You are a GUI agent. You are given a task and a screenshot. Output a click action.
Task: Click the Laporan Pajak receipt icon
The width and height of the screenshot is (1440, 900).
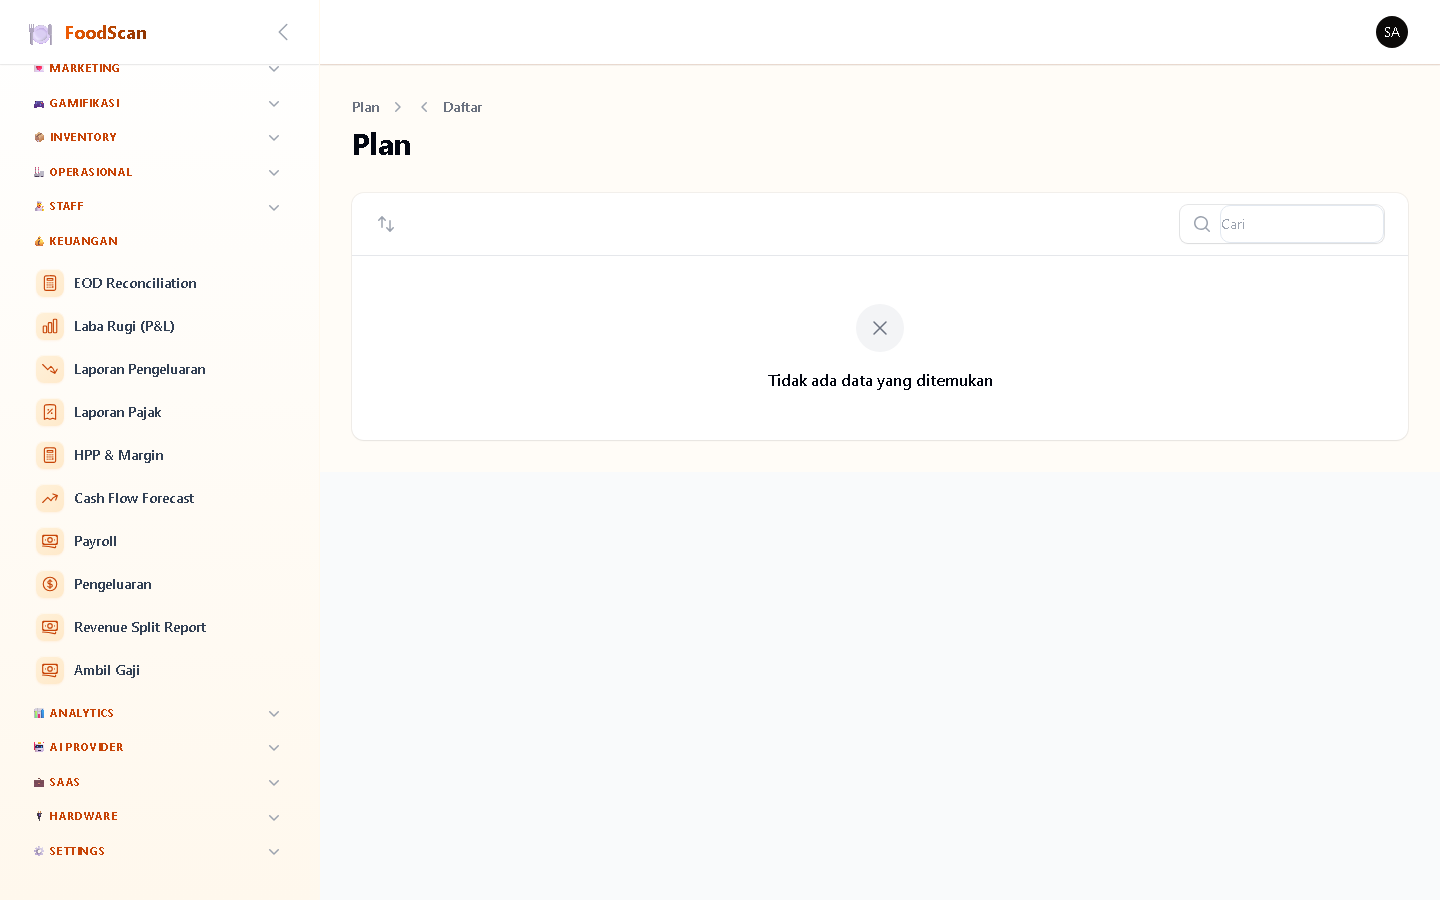coord(50,412)
